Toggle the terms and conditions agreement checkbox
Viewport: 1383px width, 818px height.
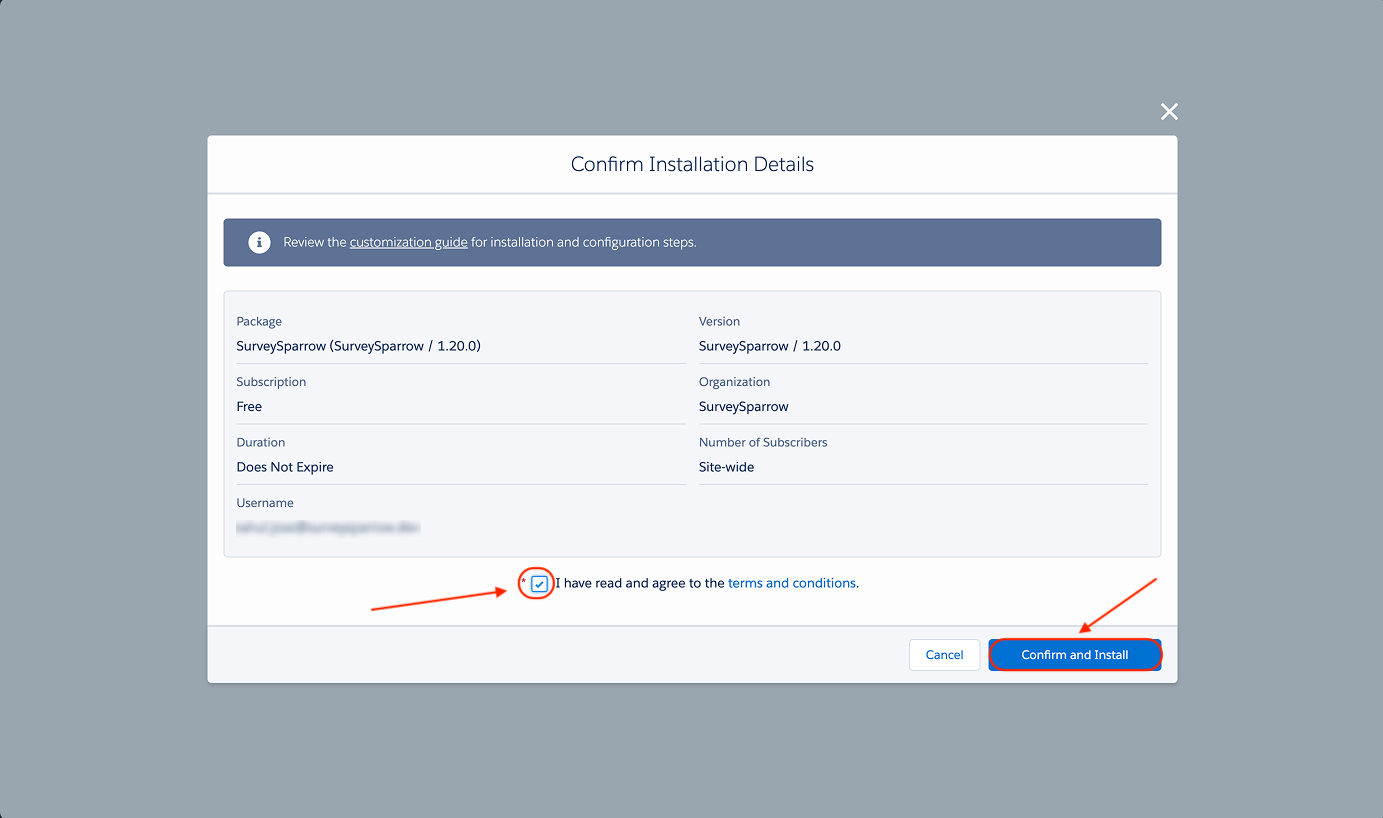click(x=540, y=584)
